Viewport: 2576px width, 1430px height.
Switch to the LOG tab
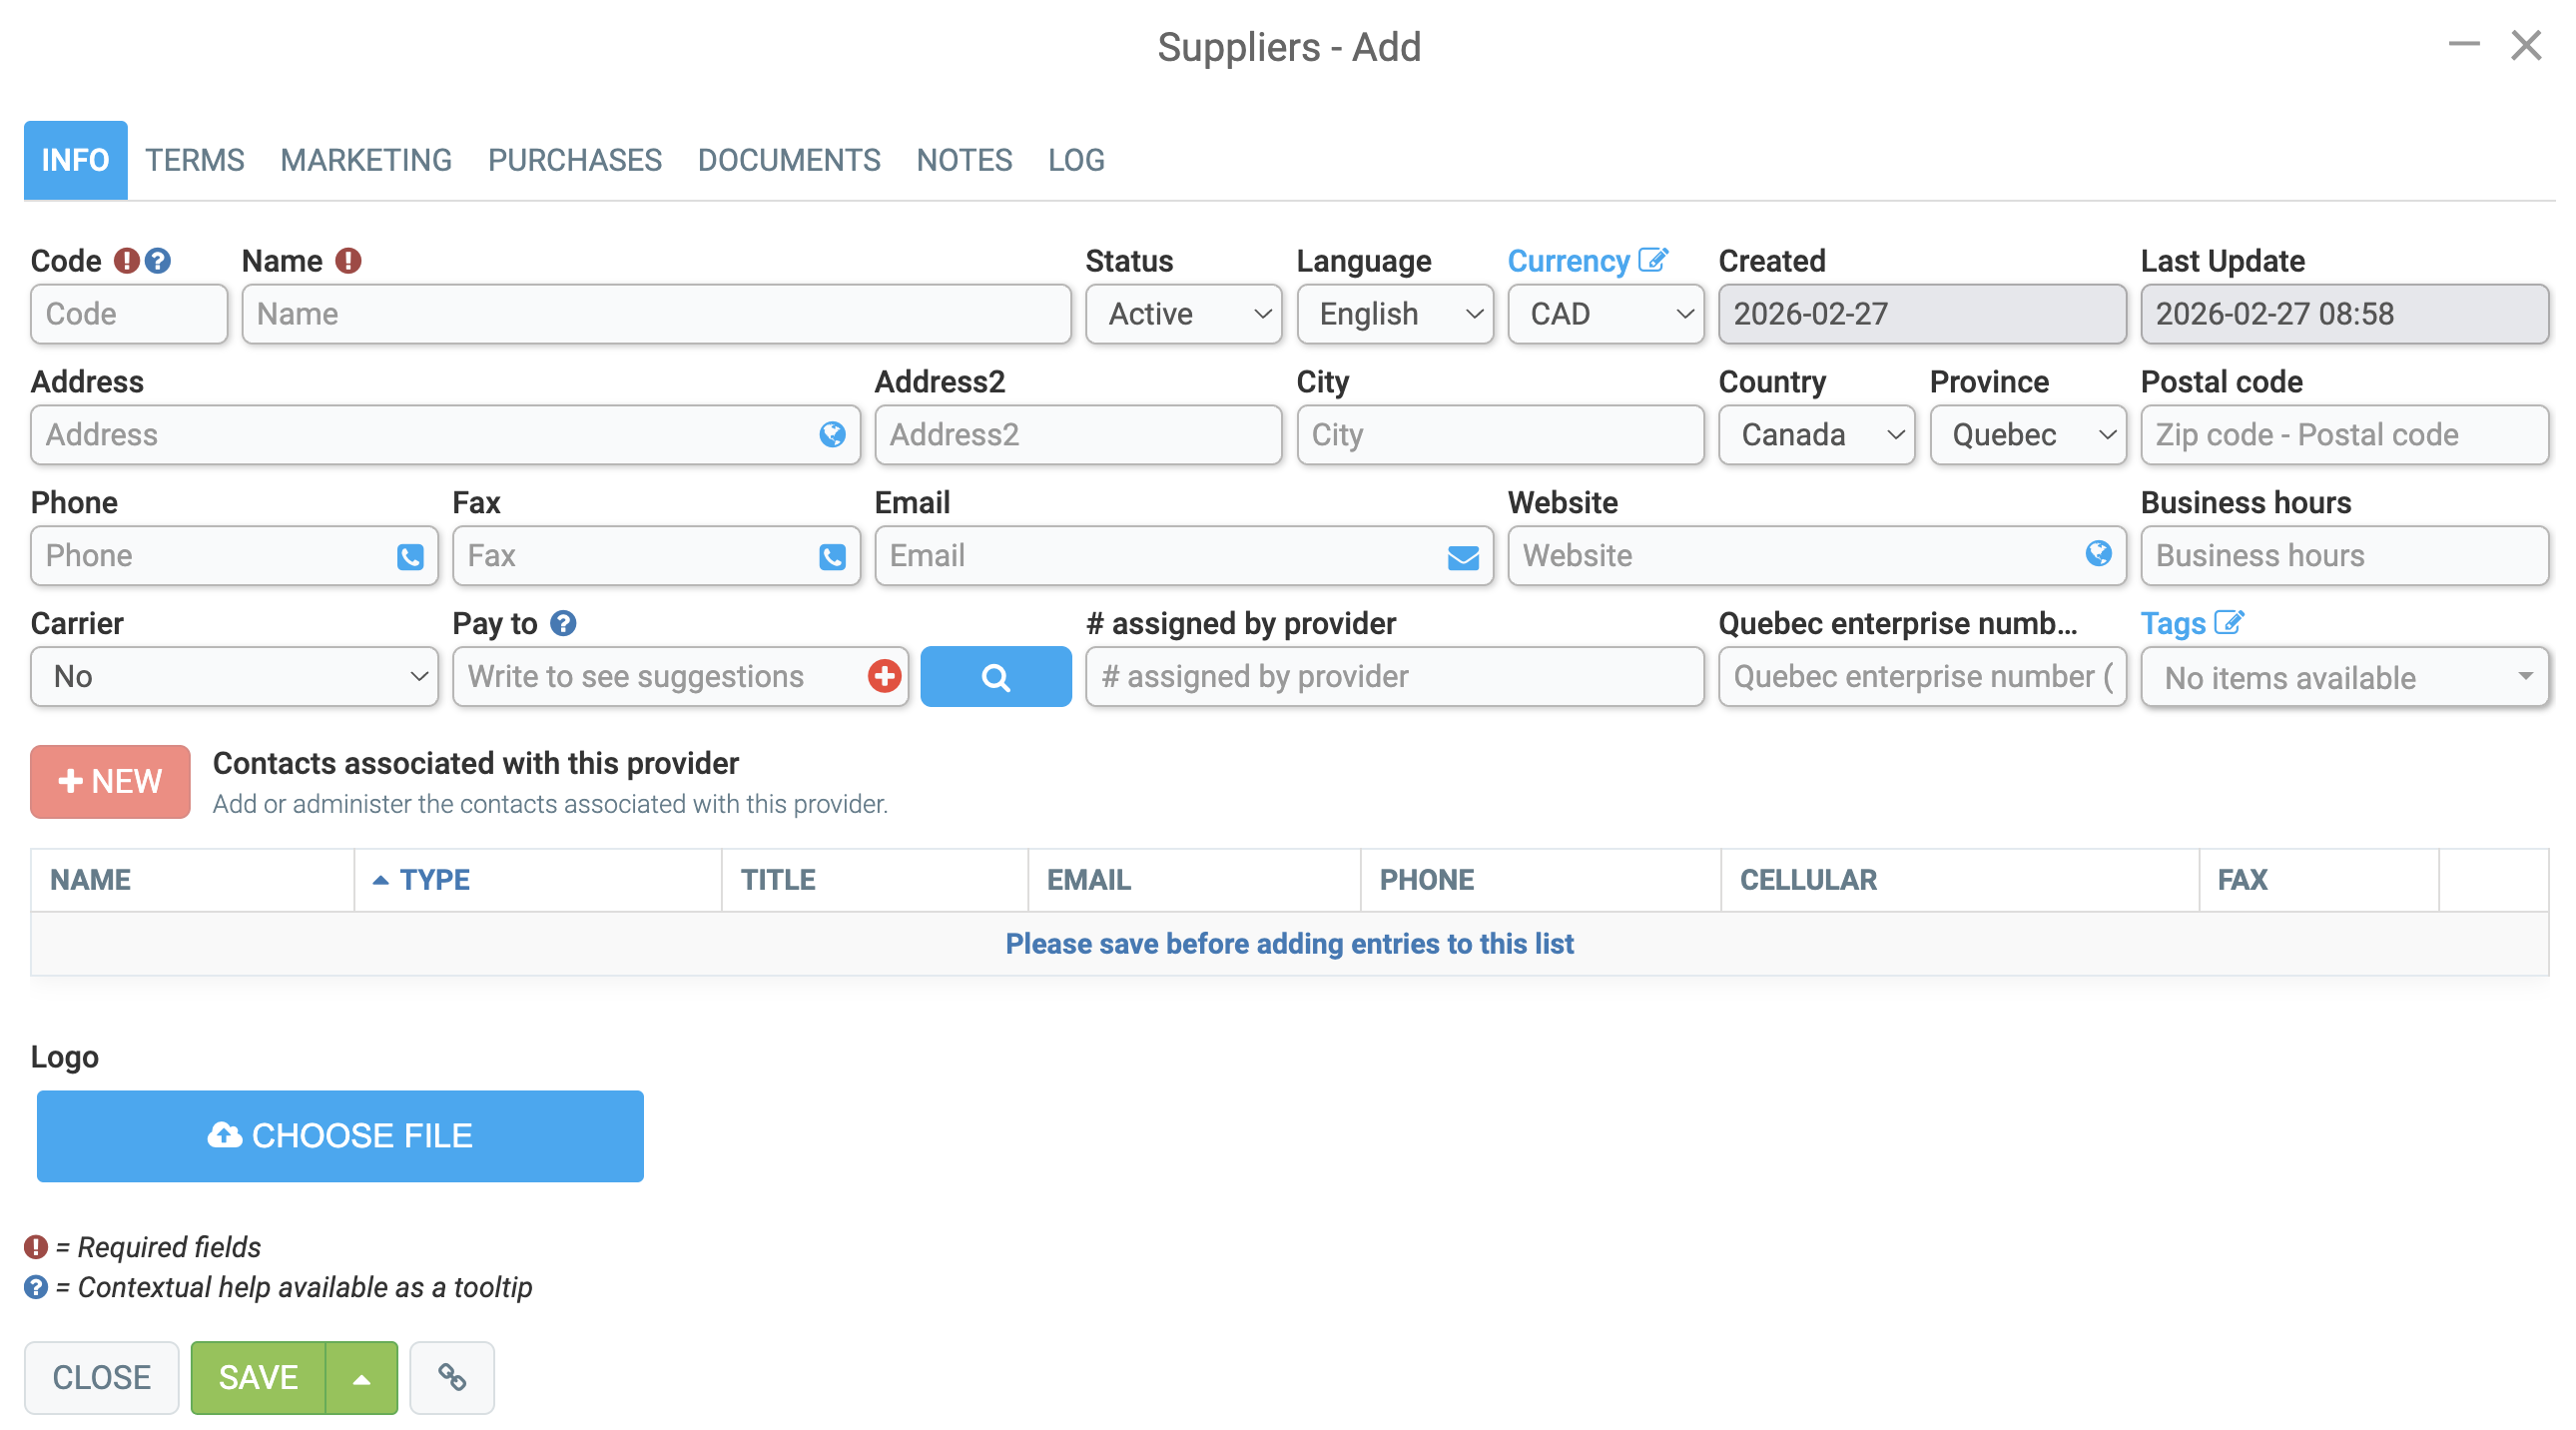pos(1076,160)
